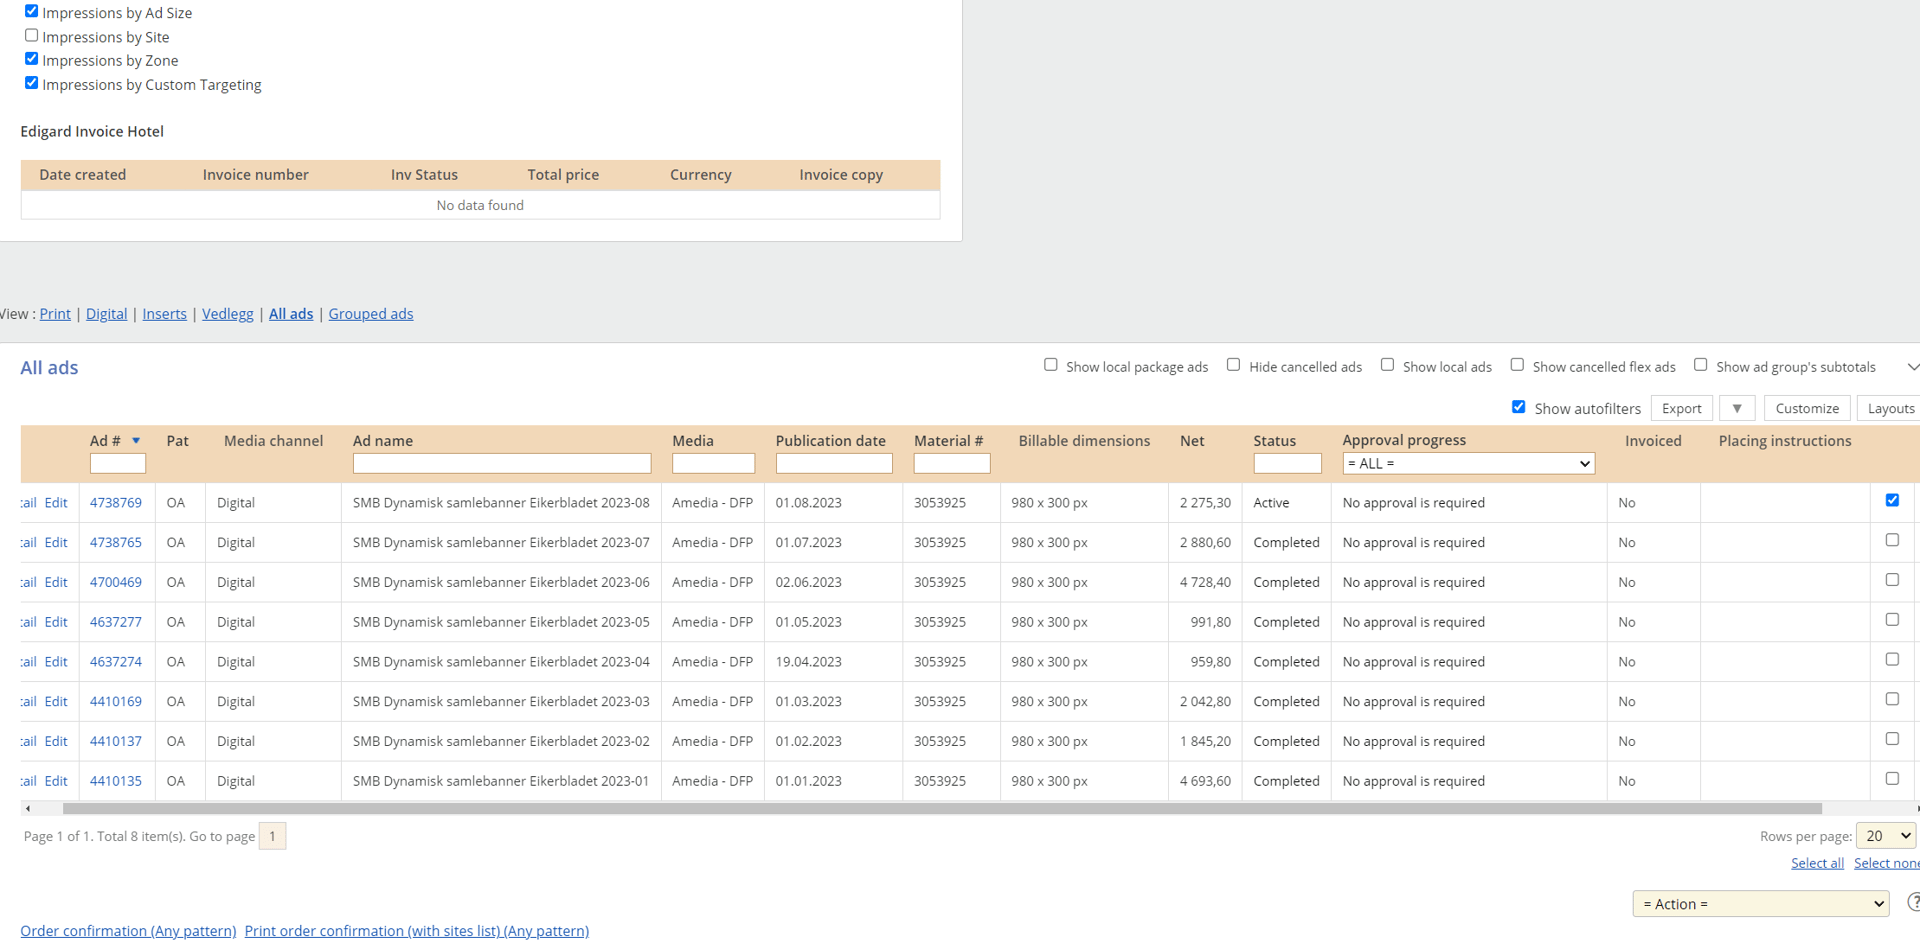The width and height of the screenshot is (1920, 943).
Task: Click the Layouts button
Action: point(1890,408)
